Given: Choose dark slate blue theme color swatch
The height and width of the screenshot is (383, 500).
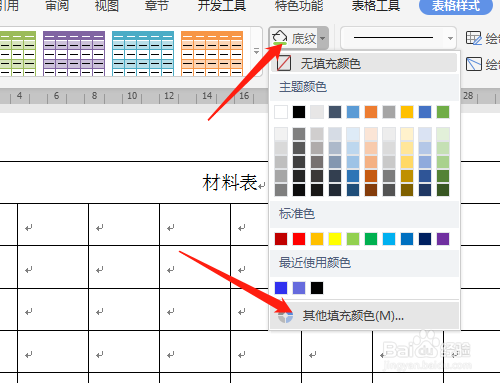Looking at the screenshot, I should pos(335,112).
